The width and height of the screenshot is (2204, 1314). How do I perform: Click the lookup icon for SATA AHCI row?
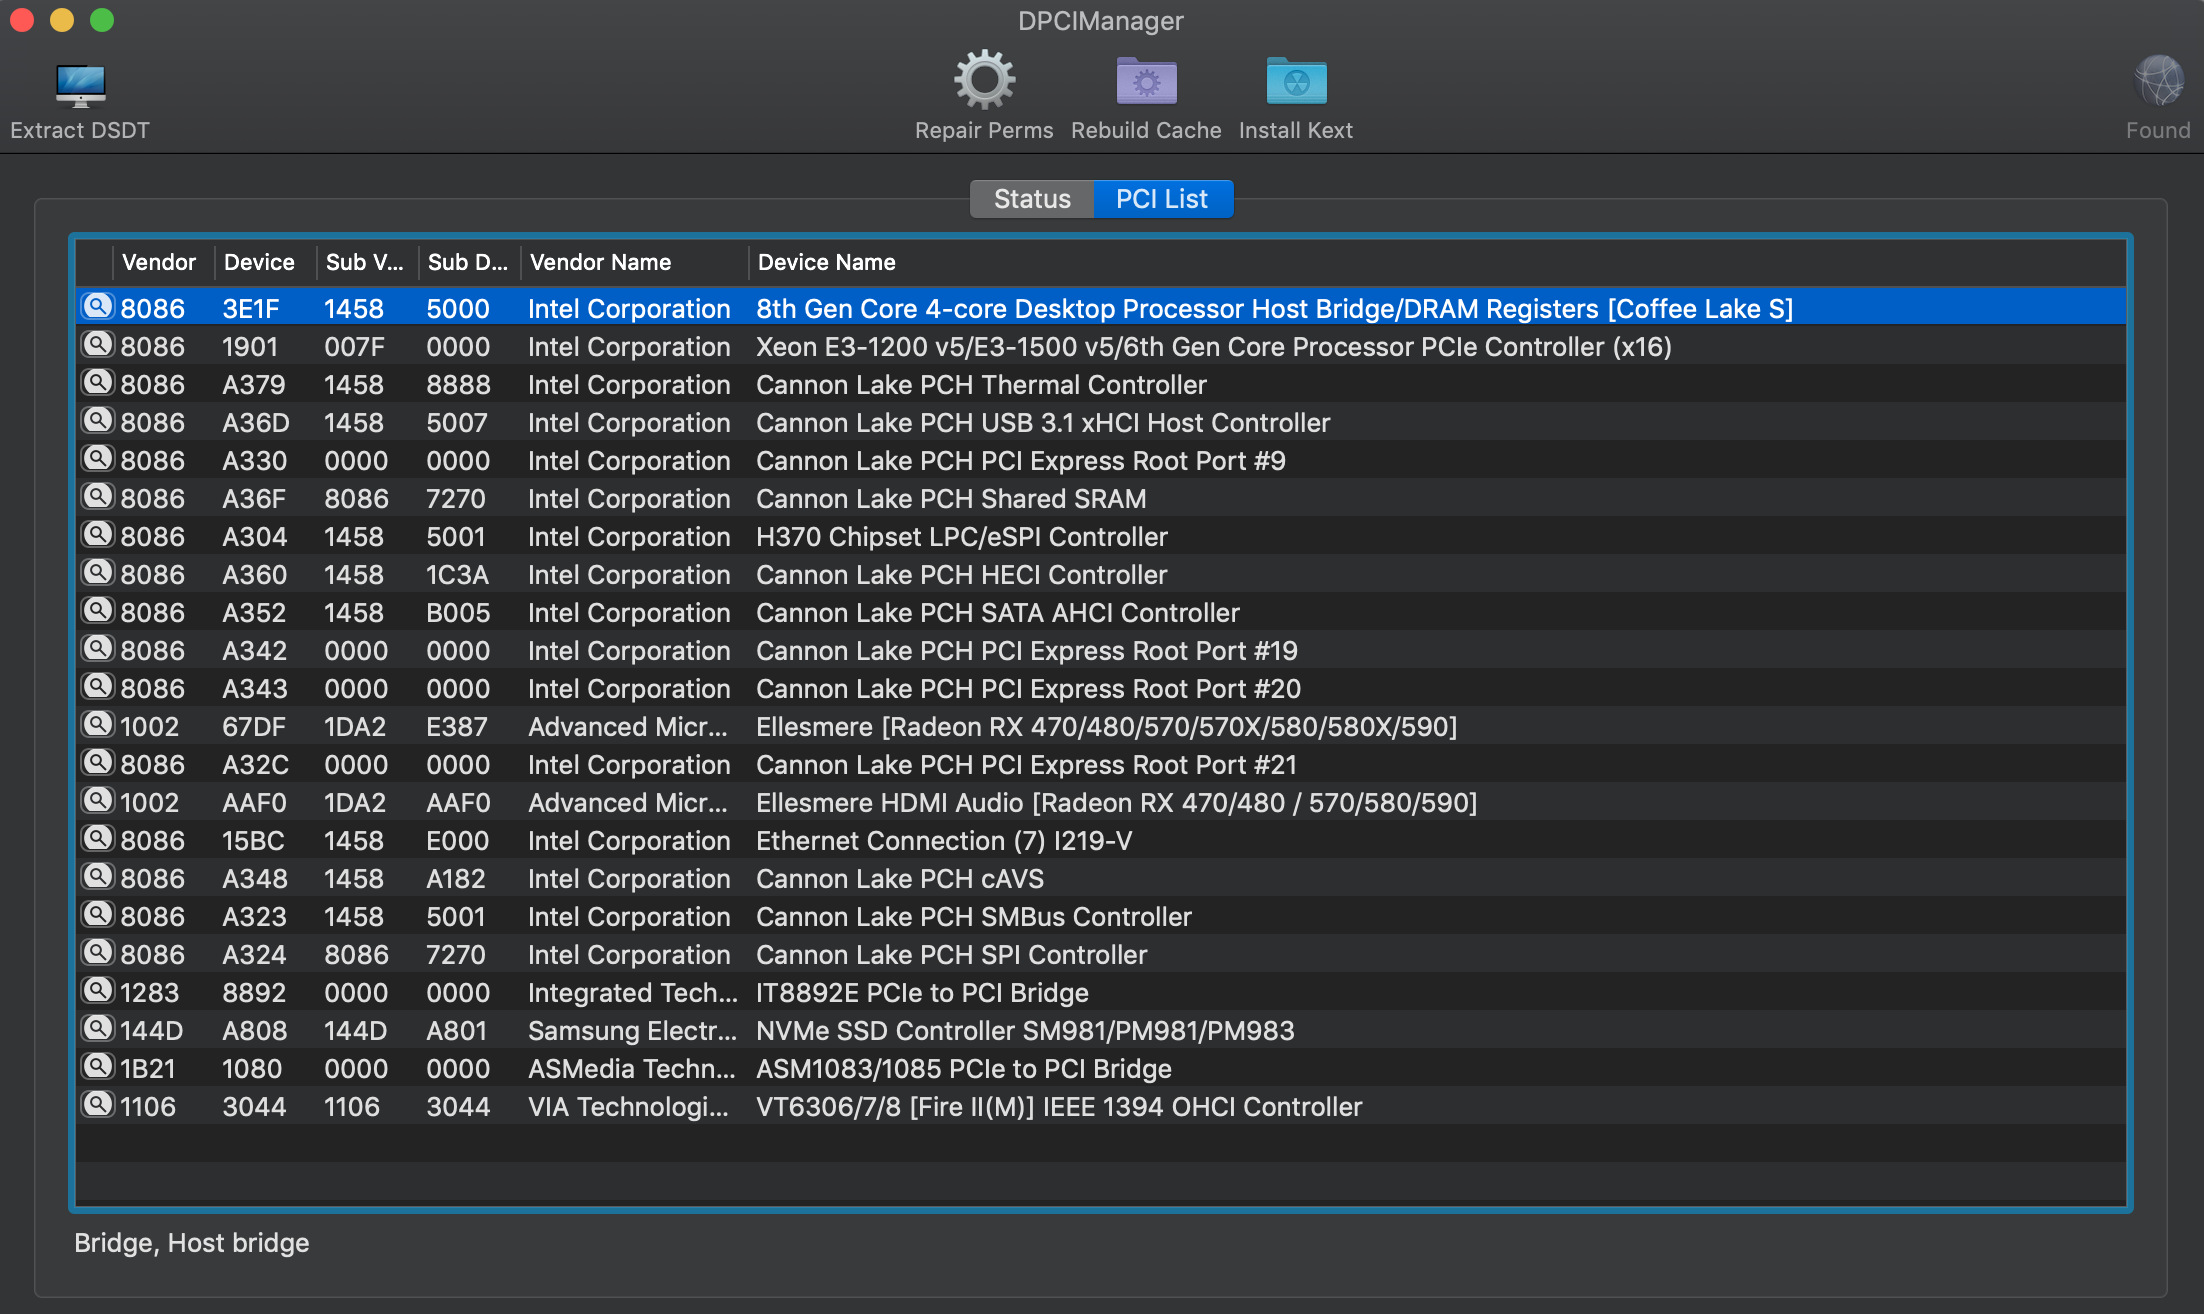pyautogui.click(x=97, y=610)
